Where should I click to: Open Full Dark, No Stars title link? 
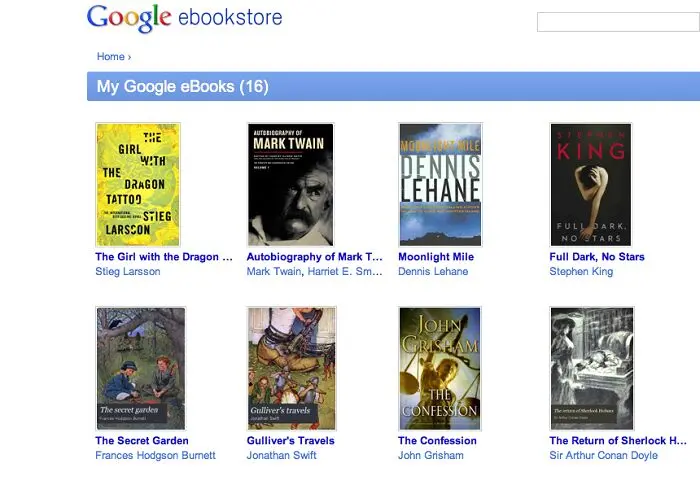(x=597, y=257)
